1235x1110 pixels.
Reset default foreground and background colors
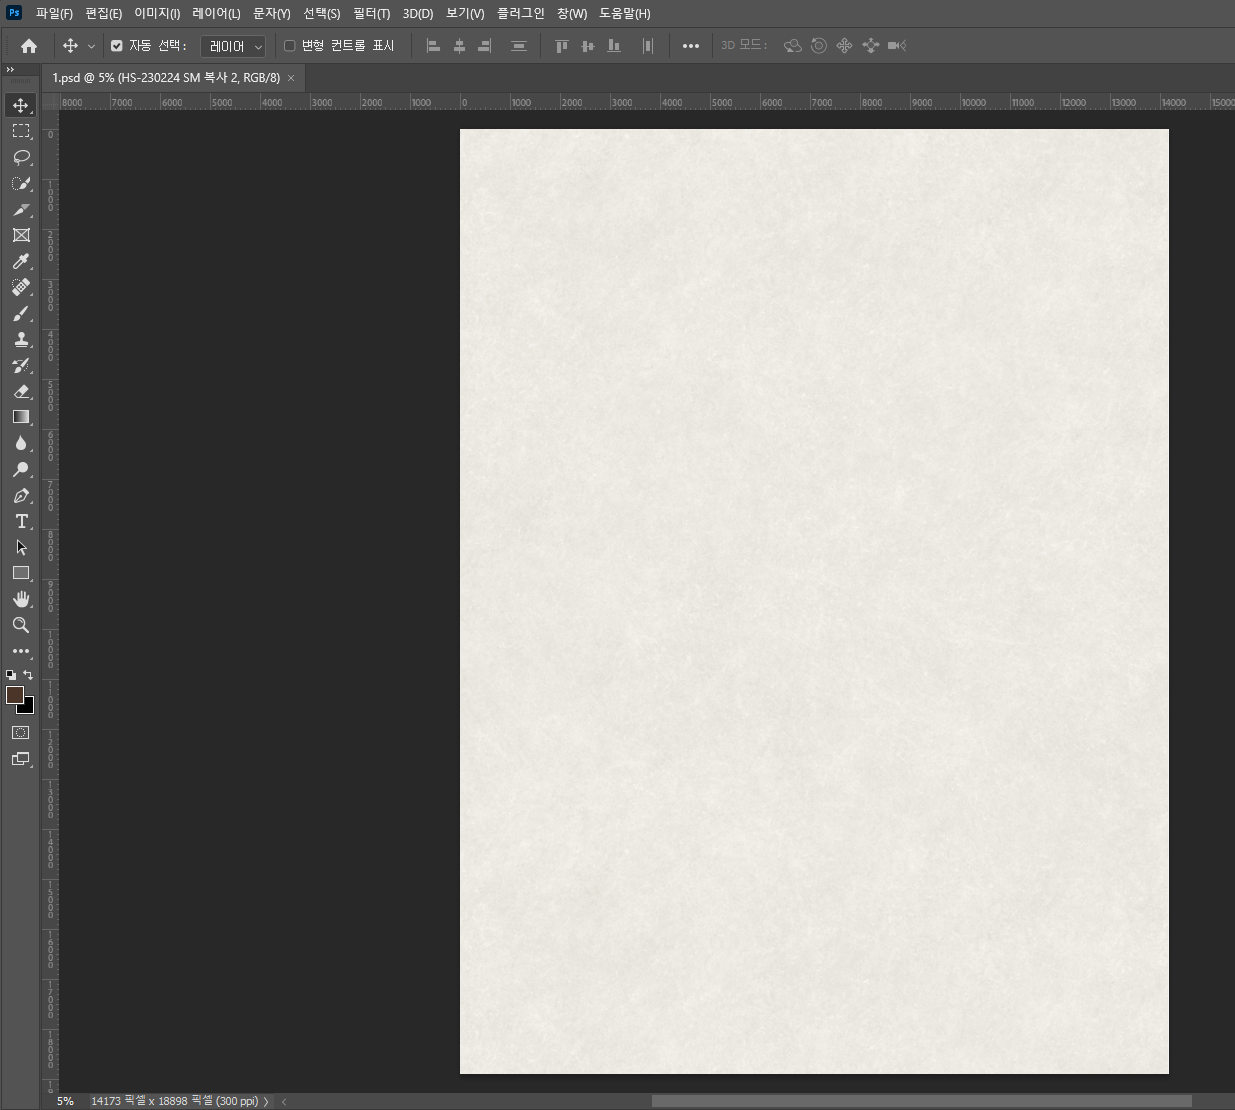10,675
